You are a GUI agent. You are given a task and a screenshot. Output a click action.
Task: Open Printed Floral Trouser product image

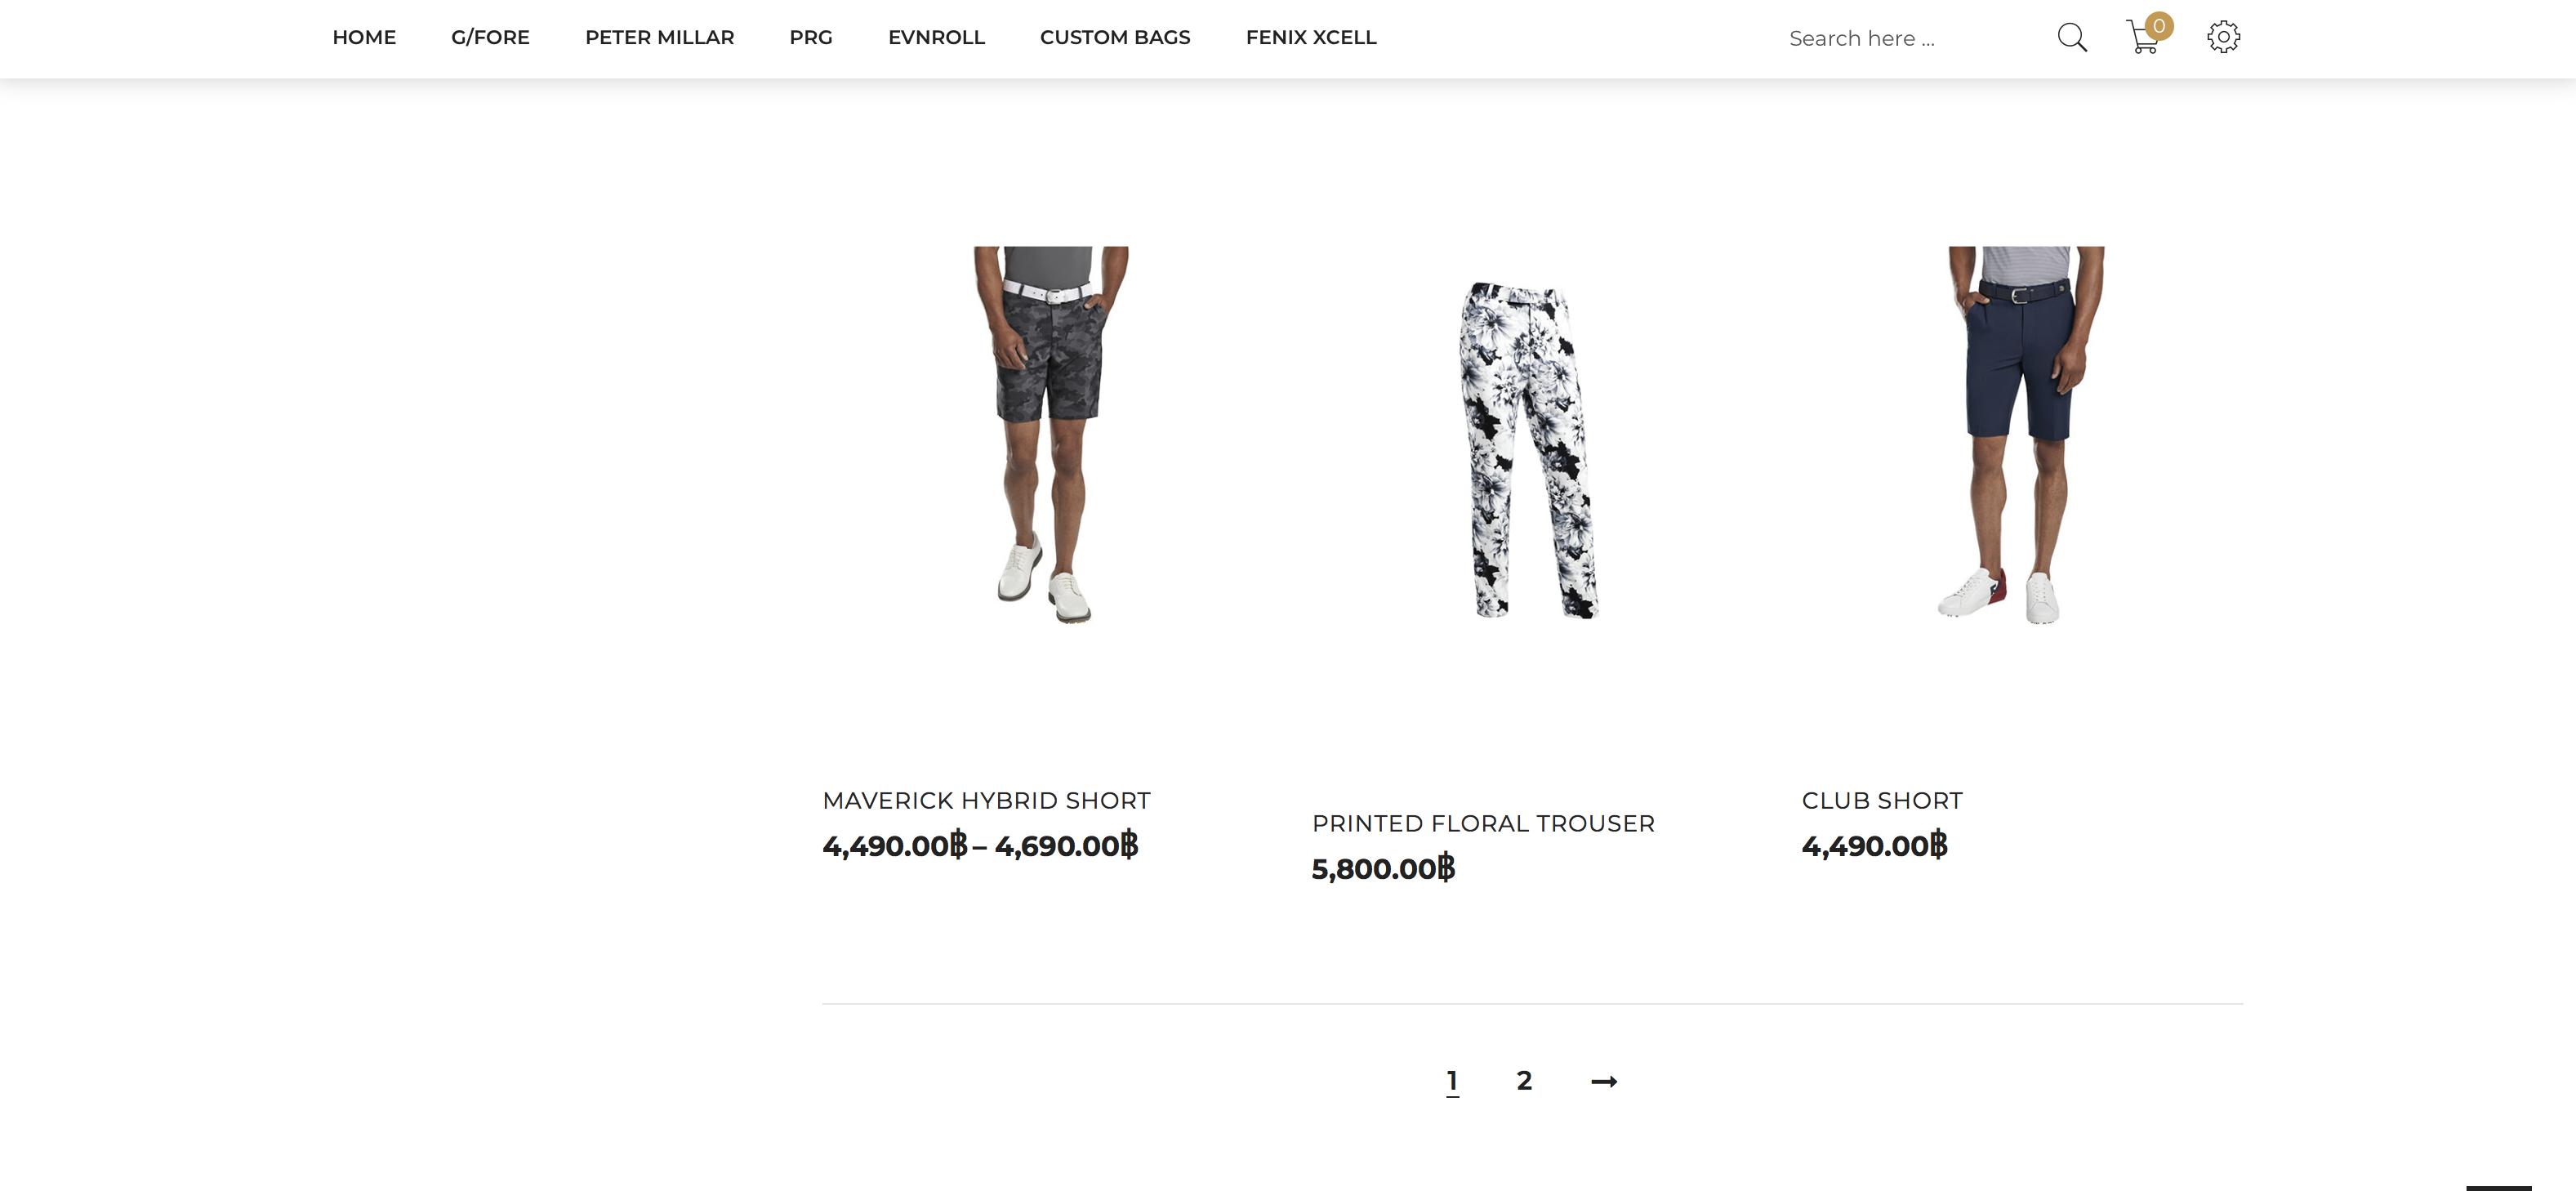coord(1529,450)
